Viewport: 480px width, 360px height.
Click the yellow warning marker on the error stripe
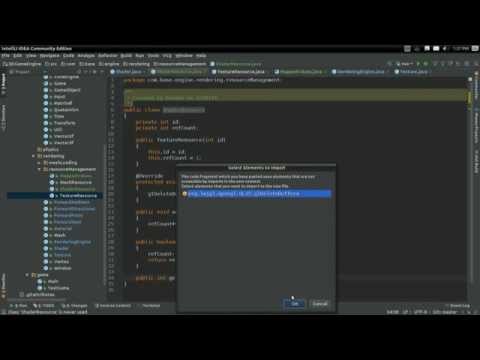click(470, 97)
